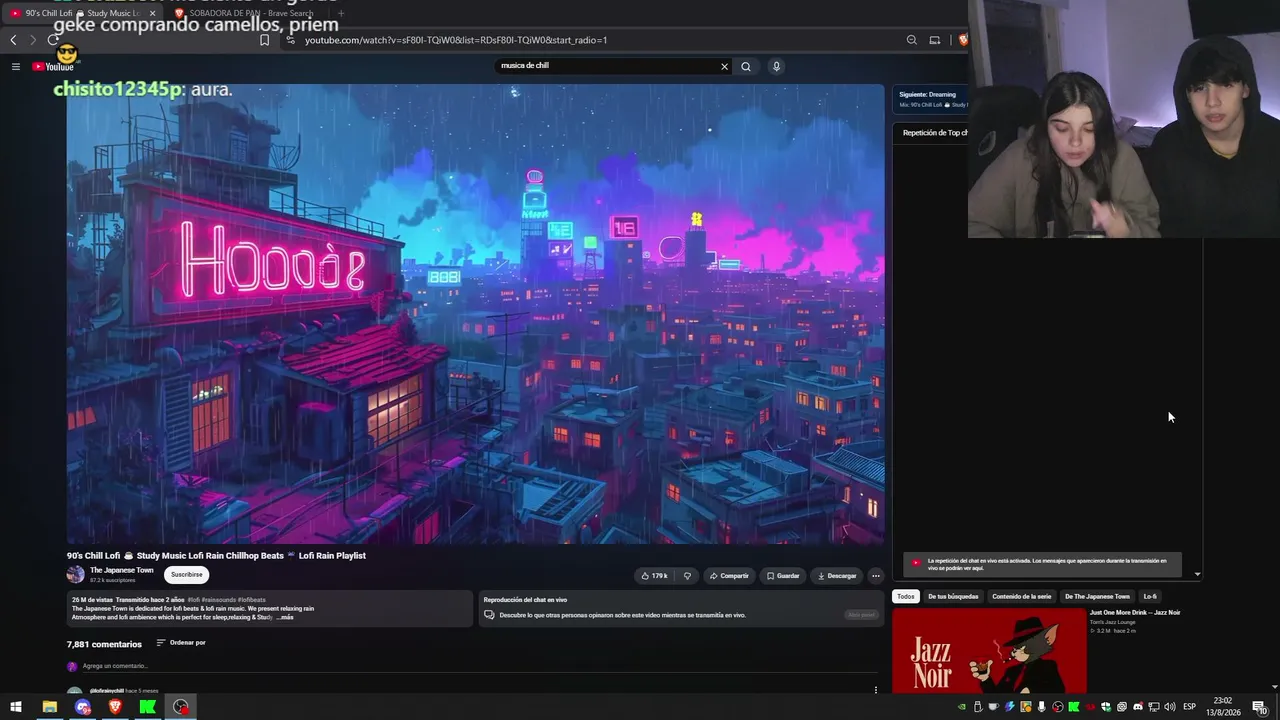Dislike the video
The width and height of the screenshot is (1280, 720).
pyautogui.click(x=687, y=576)
